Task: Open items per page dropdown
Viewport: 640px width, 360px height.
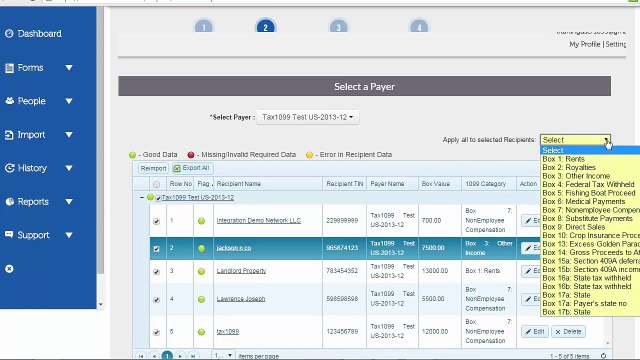Action: coord(223,356)
